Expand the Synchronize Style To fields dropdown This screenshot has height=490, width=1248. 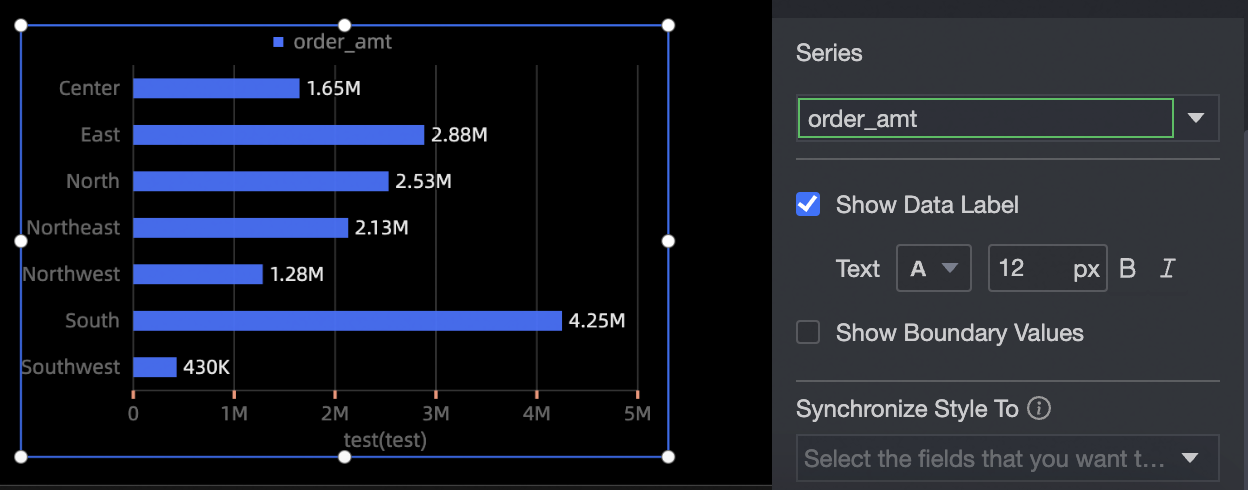coord(1189,459)
